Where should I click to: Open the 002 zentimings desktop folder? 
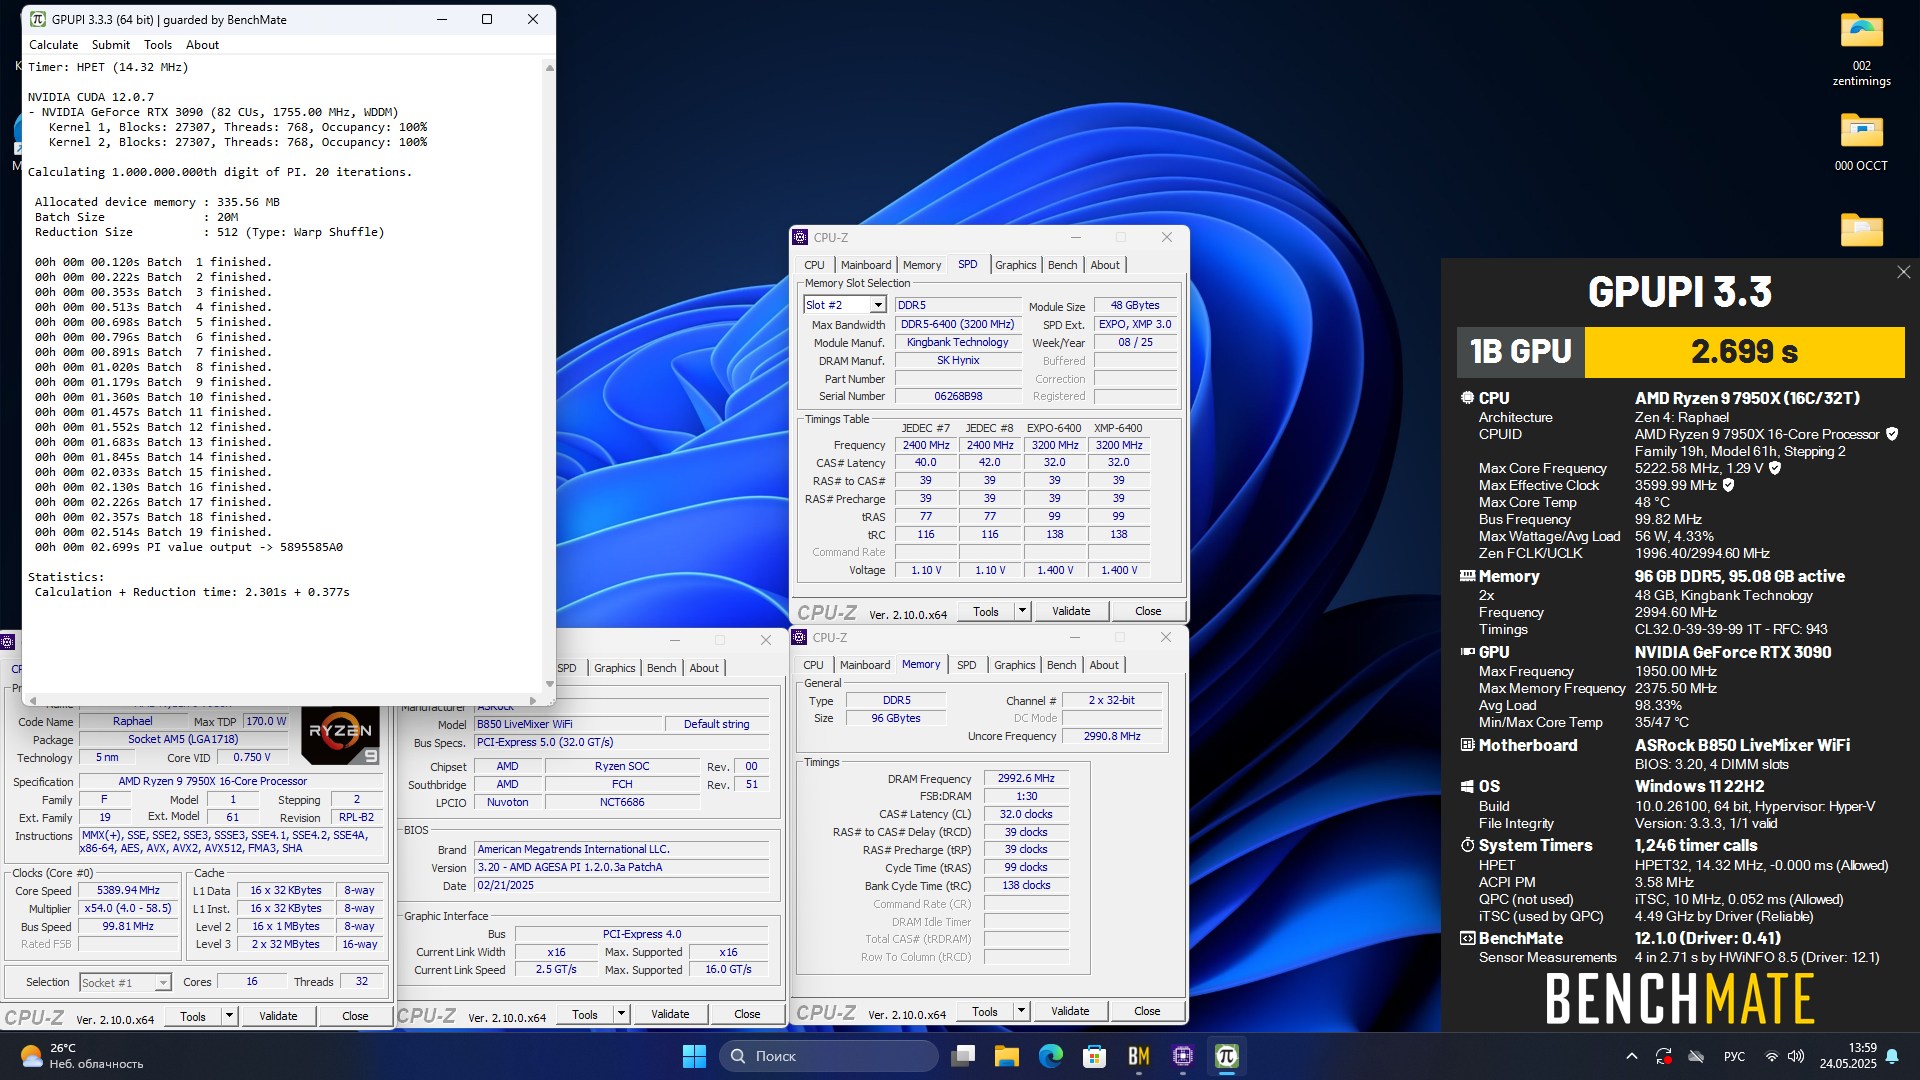click(x=1861, y=50)
